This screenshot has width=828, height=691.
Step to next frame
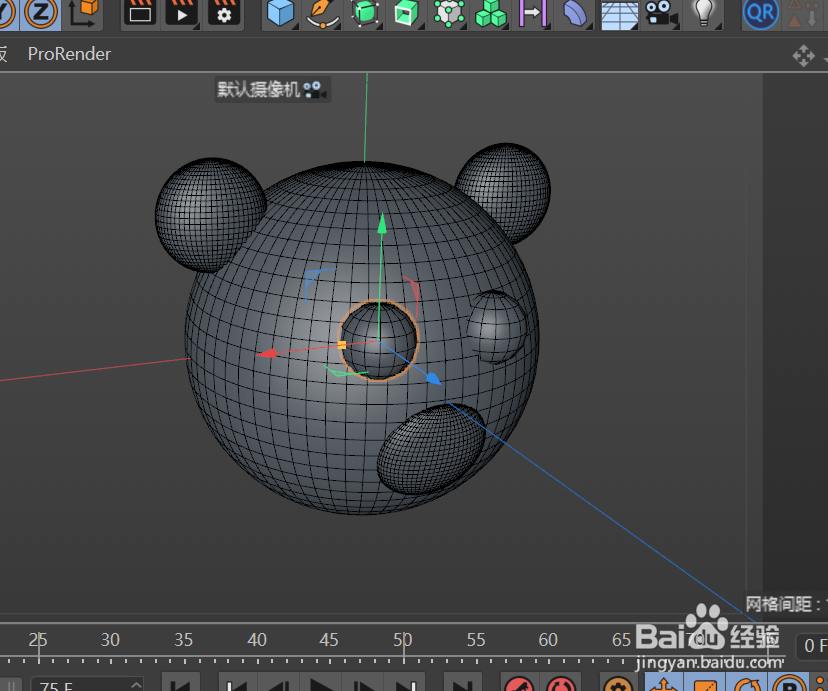click(363, 683)
